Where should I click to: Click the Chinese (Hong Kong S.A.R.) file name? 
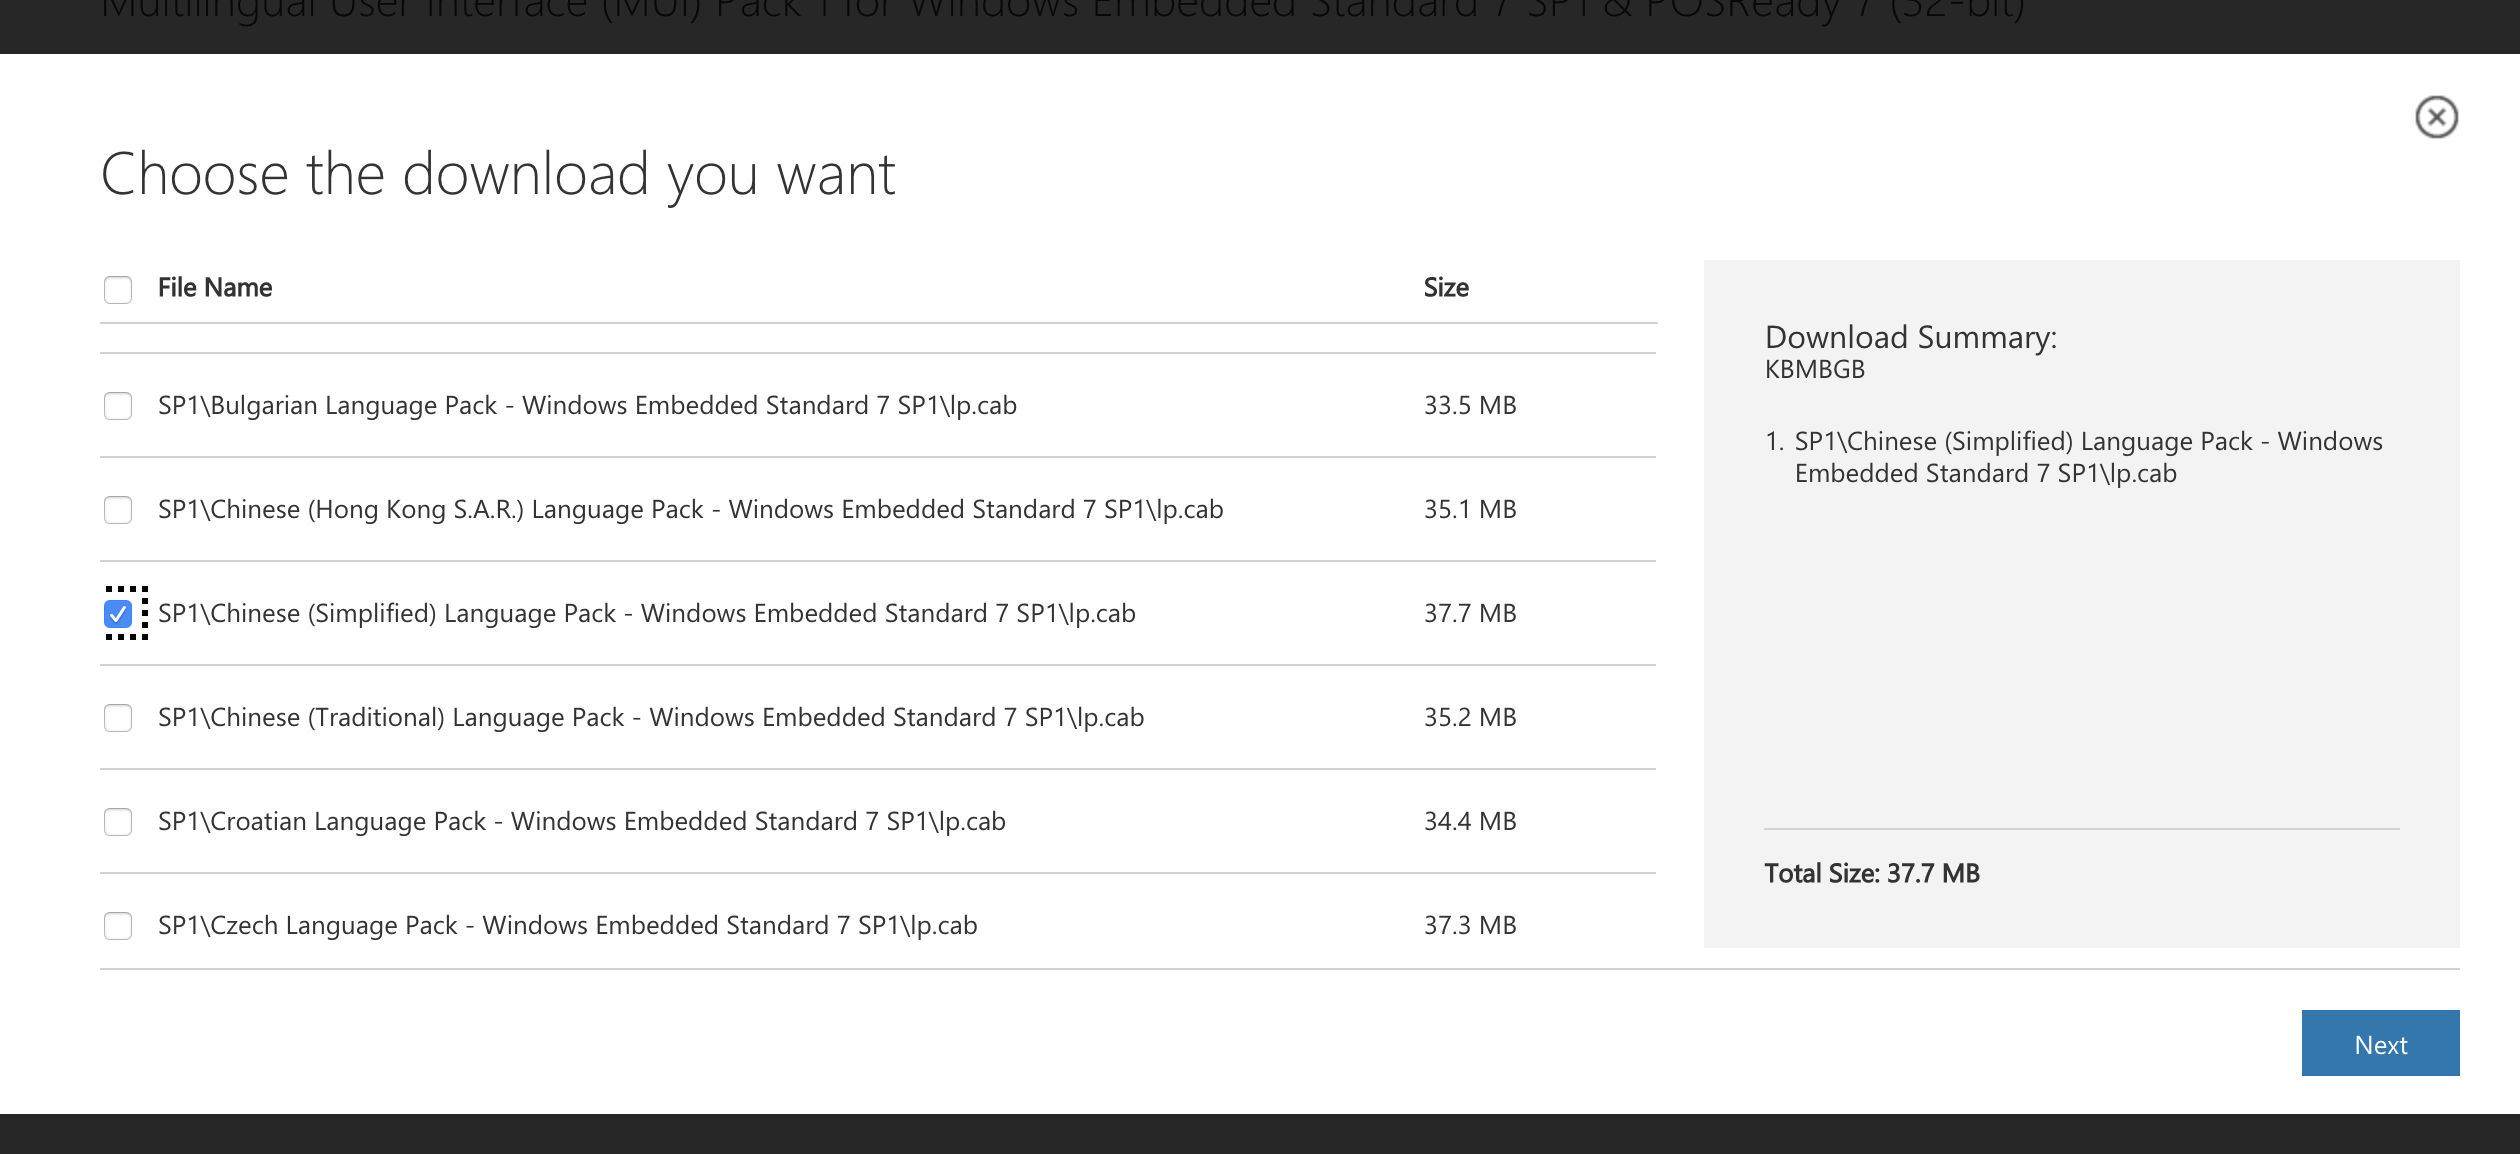[690, 510]
